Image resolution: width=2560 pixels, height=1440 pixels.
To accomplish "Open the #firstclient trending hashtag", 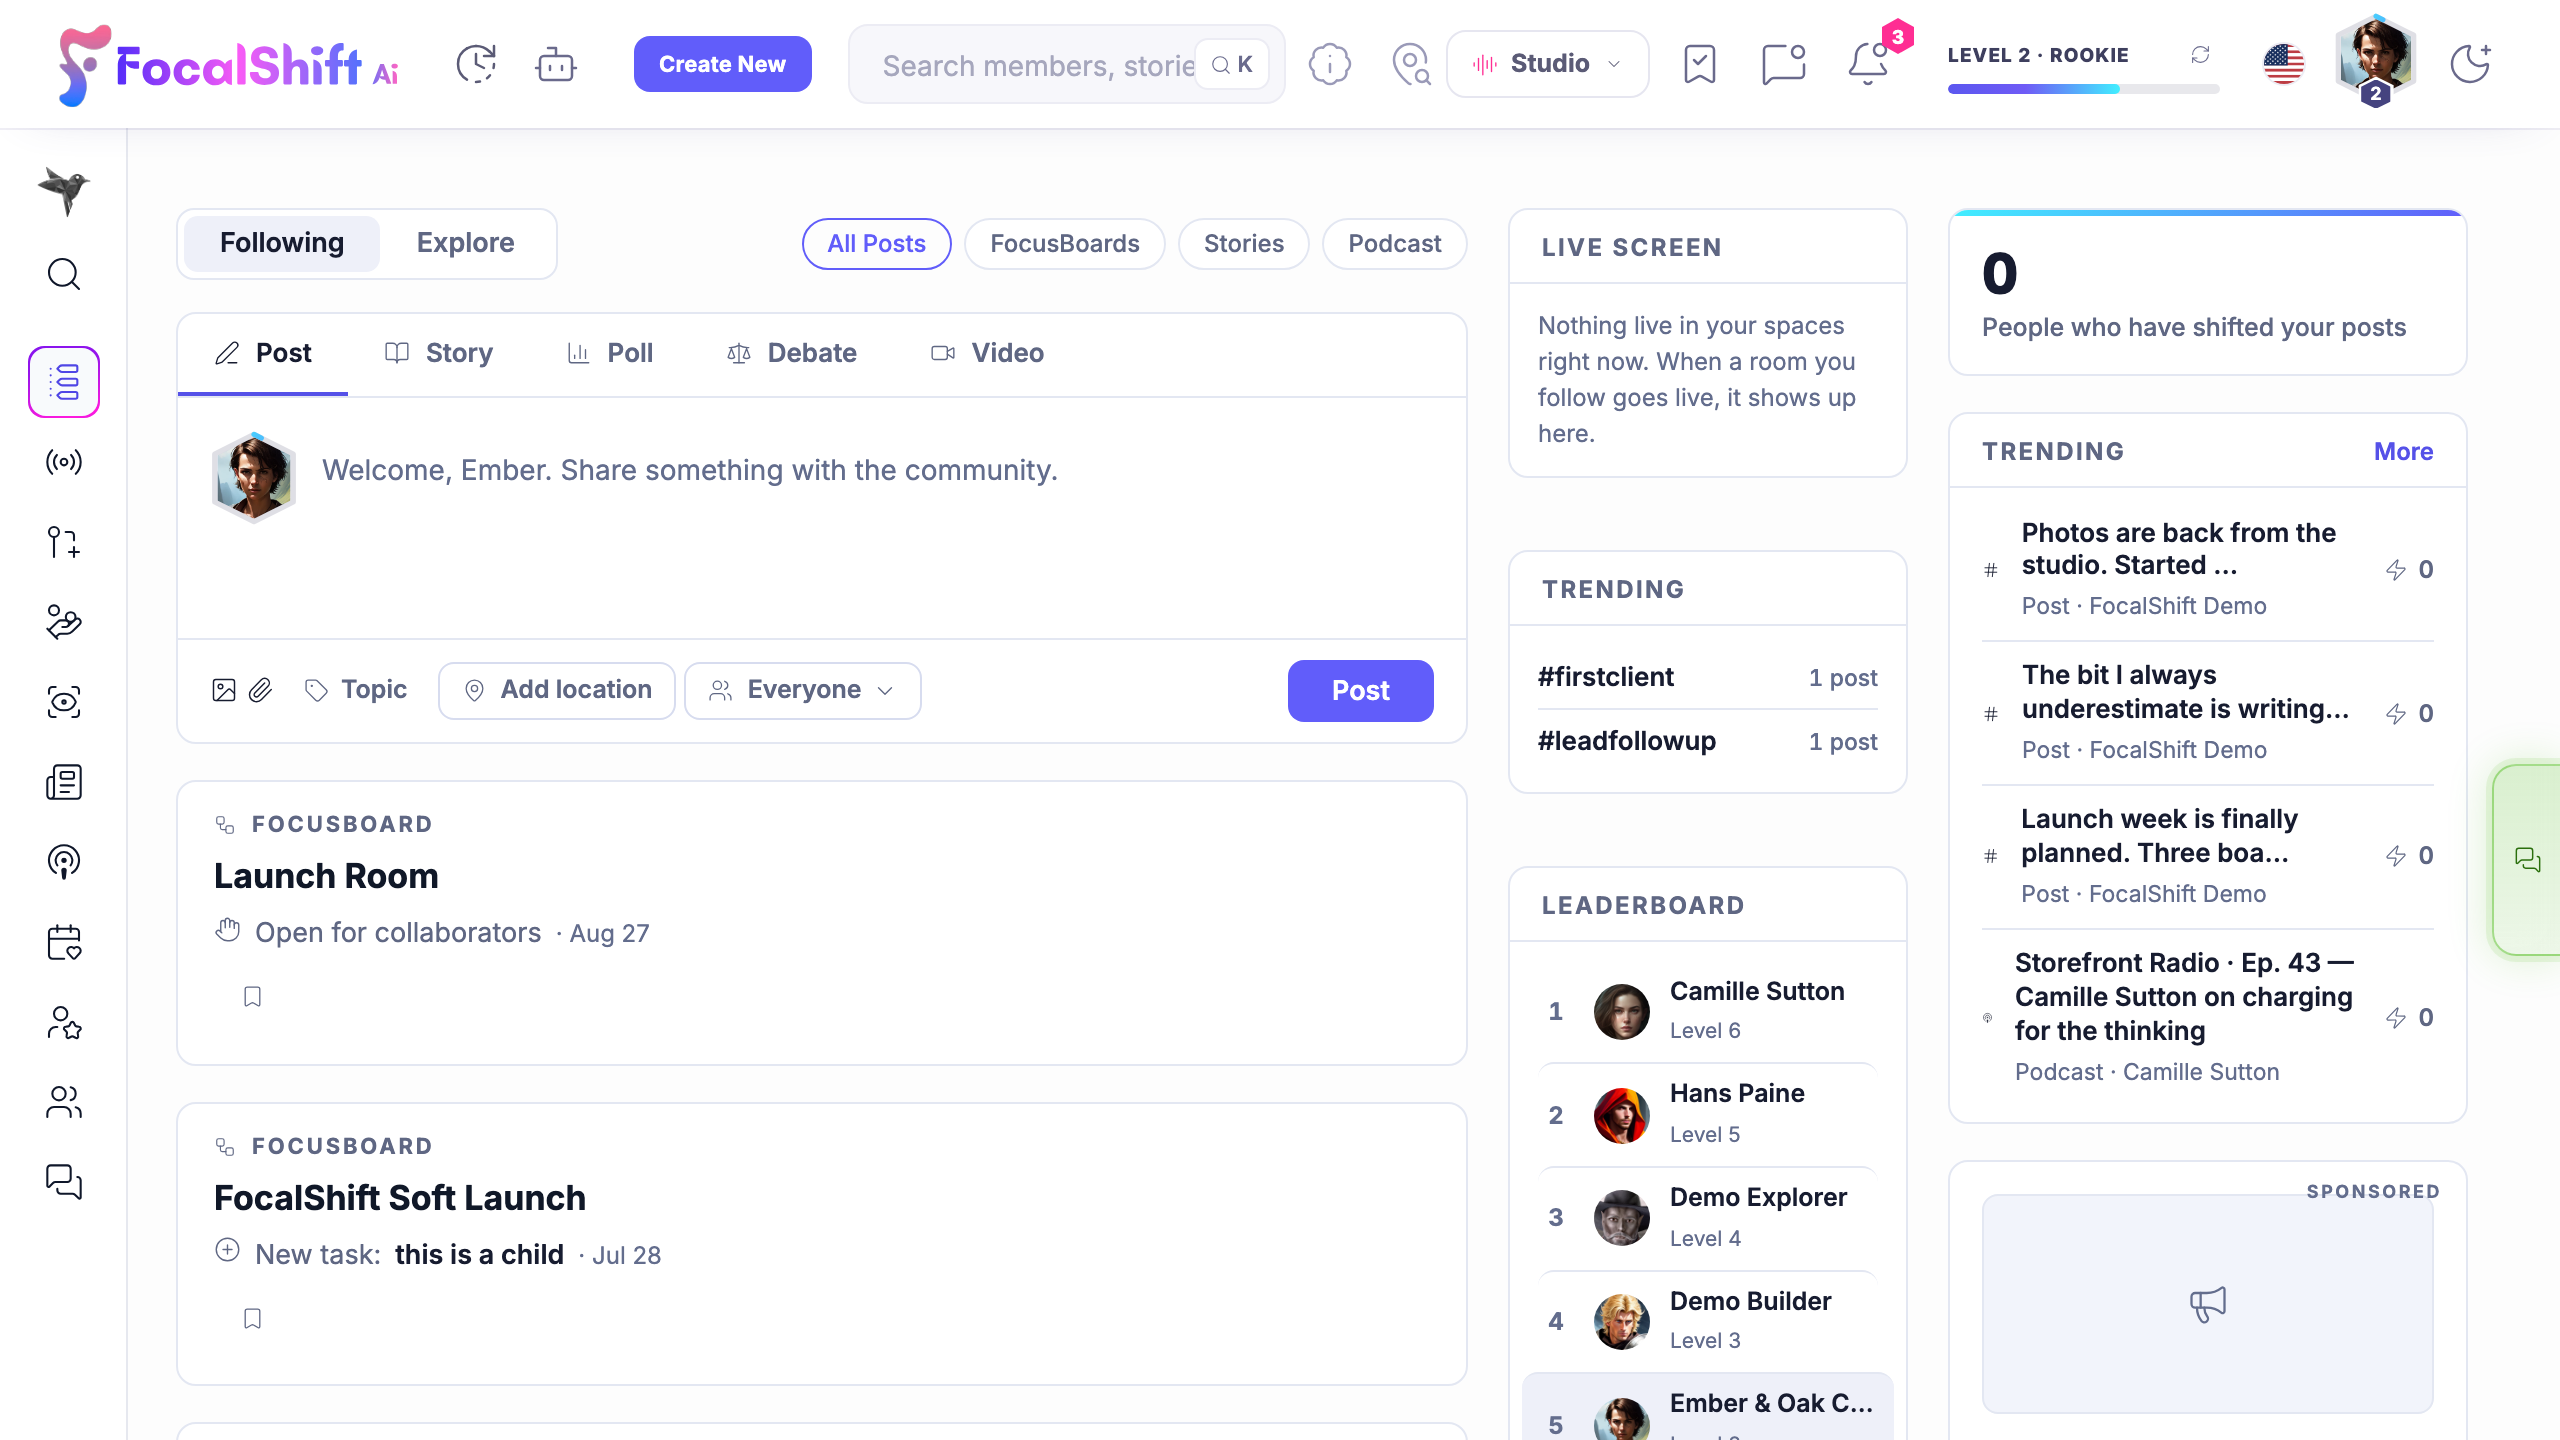I will tap(1606, 677).
